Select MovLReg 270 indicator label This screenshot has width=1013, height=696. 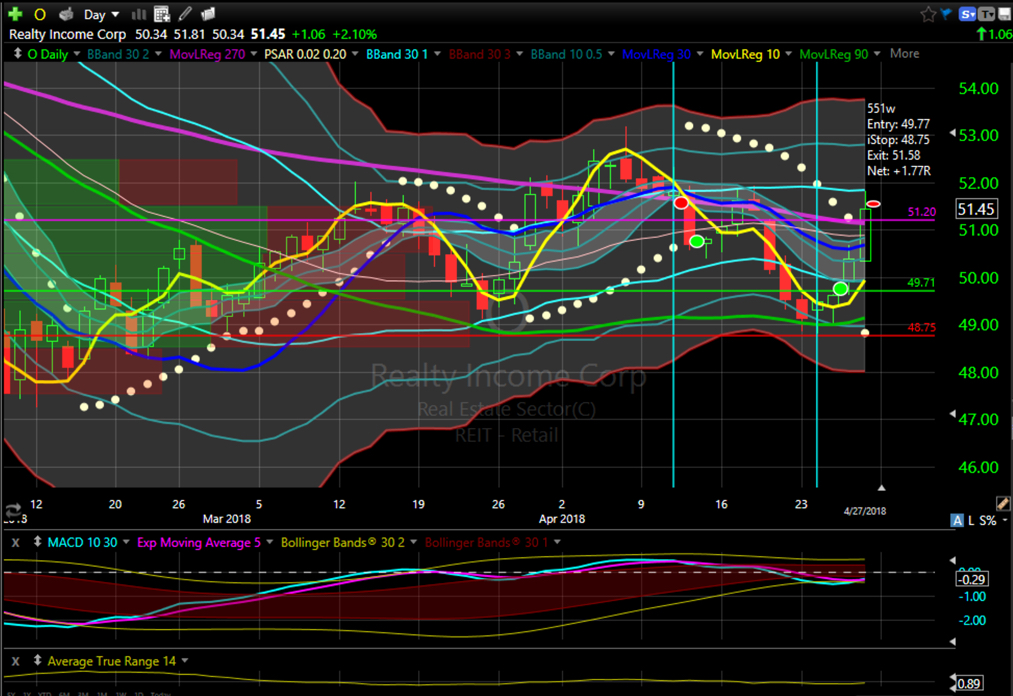point(207,54)
